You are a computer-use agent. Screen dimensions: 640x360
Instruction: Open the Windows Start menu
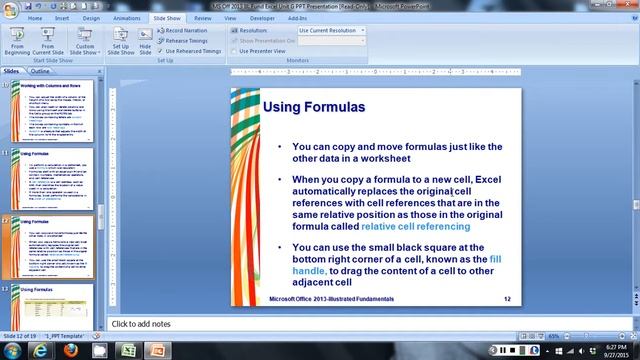[x=13, y=351]
